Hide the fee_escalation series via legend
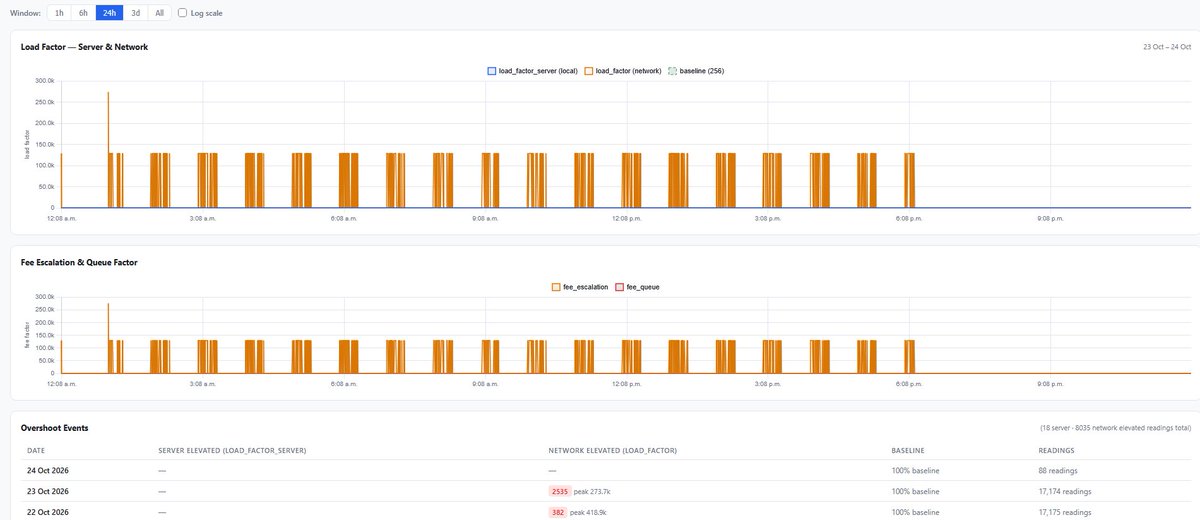Viewport: 1200px width, 520px height. click(x=580, y=287)
